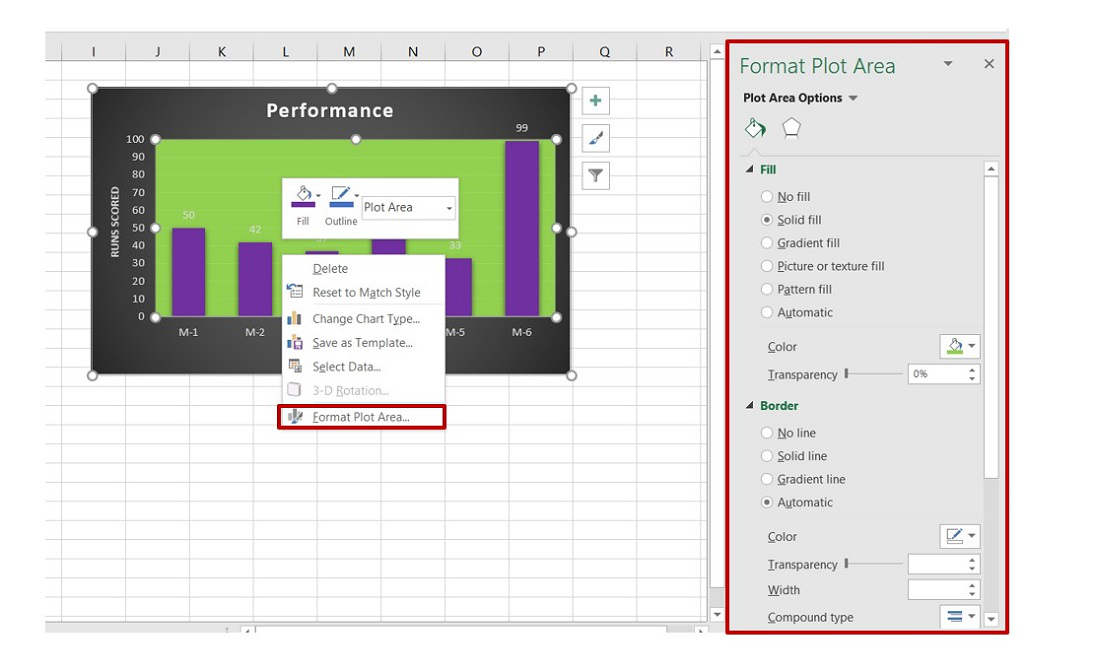Collapse the Border section
Viewport: 1095px width, 672px height.
click(x=750, y=406)
